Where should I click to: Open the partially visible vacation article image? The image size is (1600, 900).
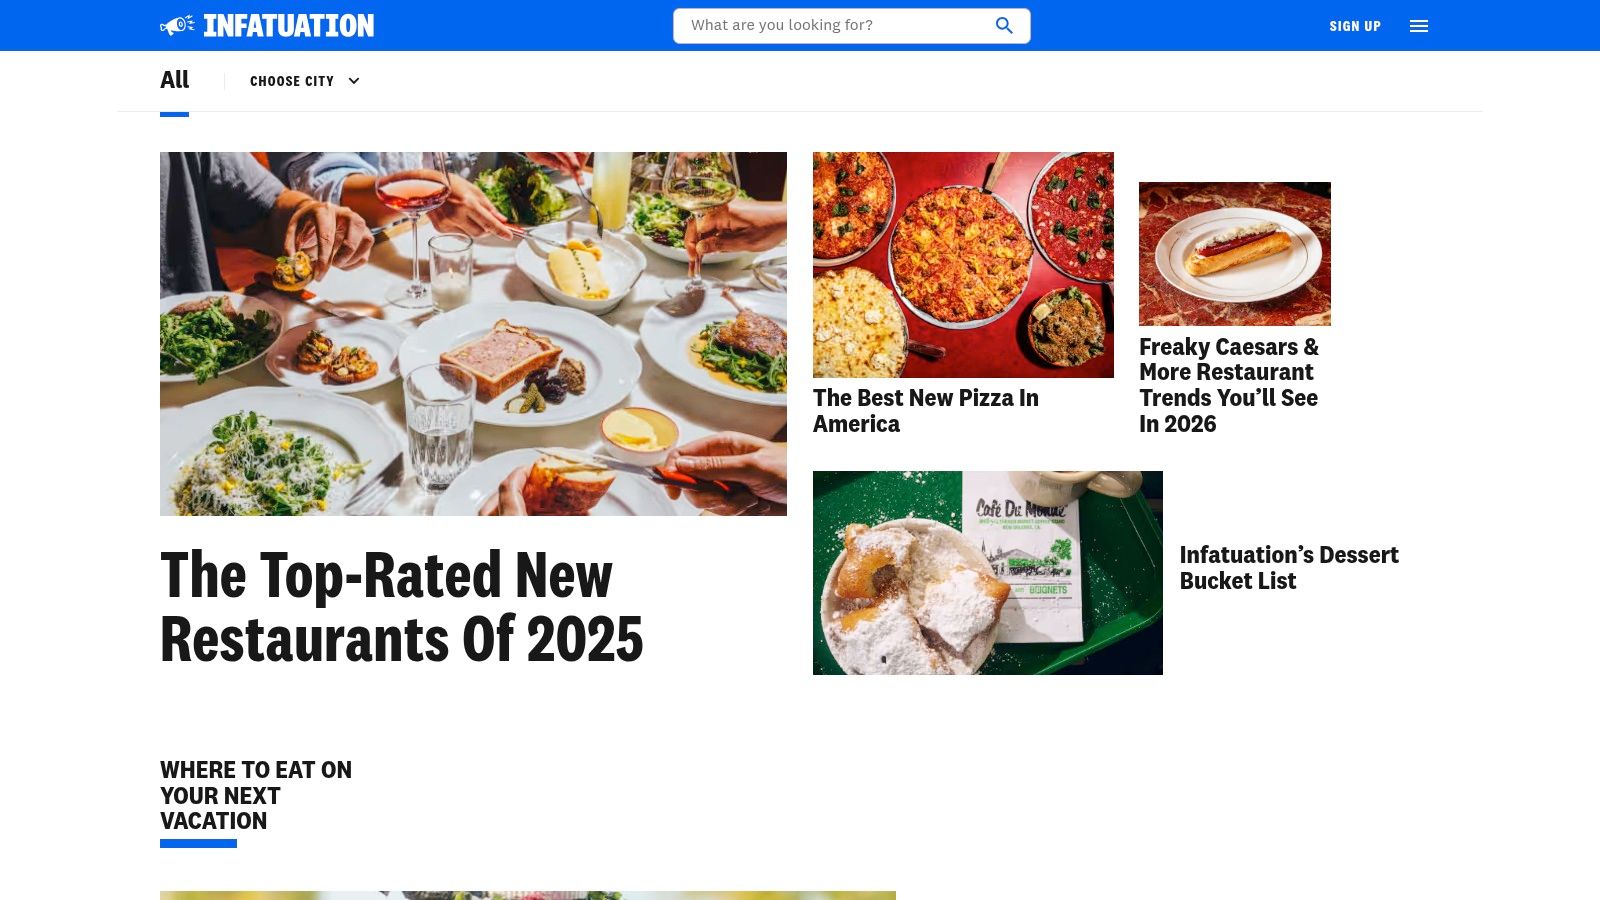click(528, 895)
